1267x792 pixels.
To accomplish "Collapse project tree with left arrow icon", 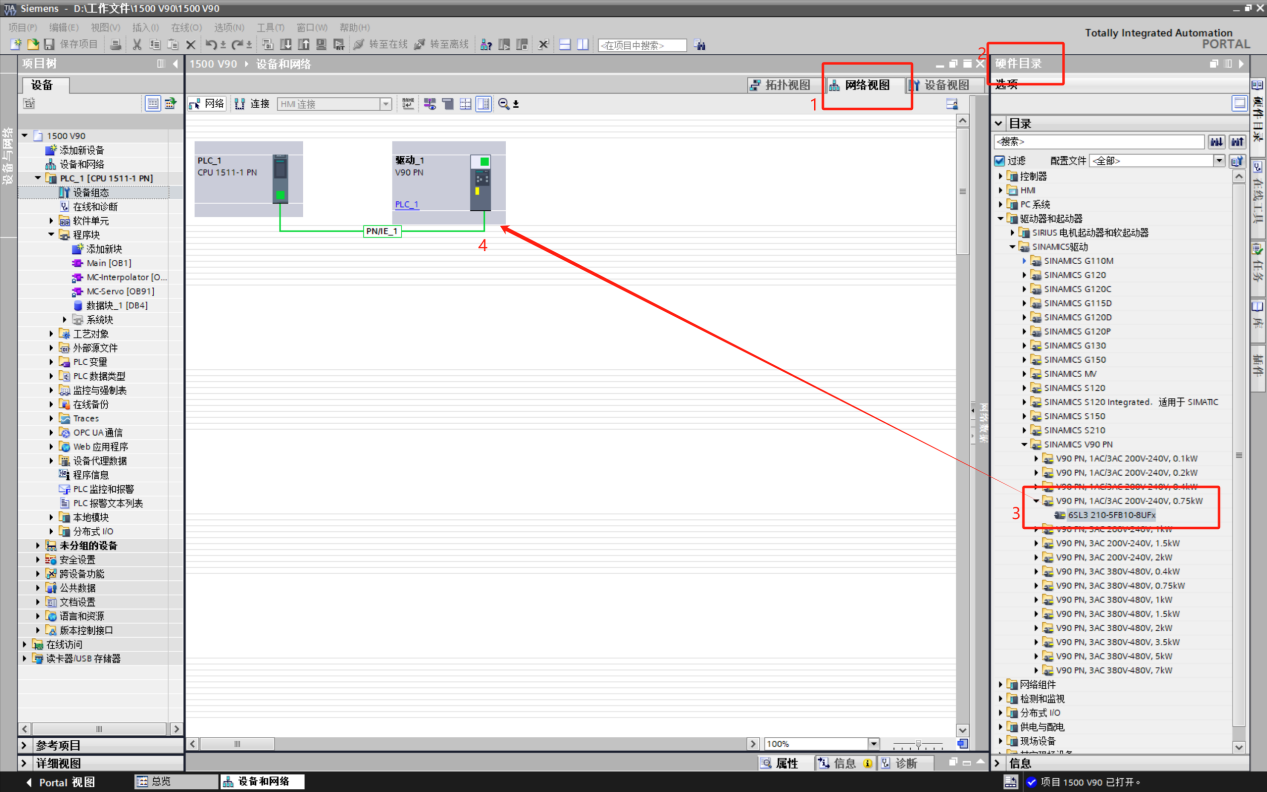I will (175, 64).
